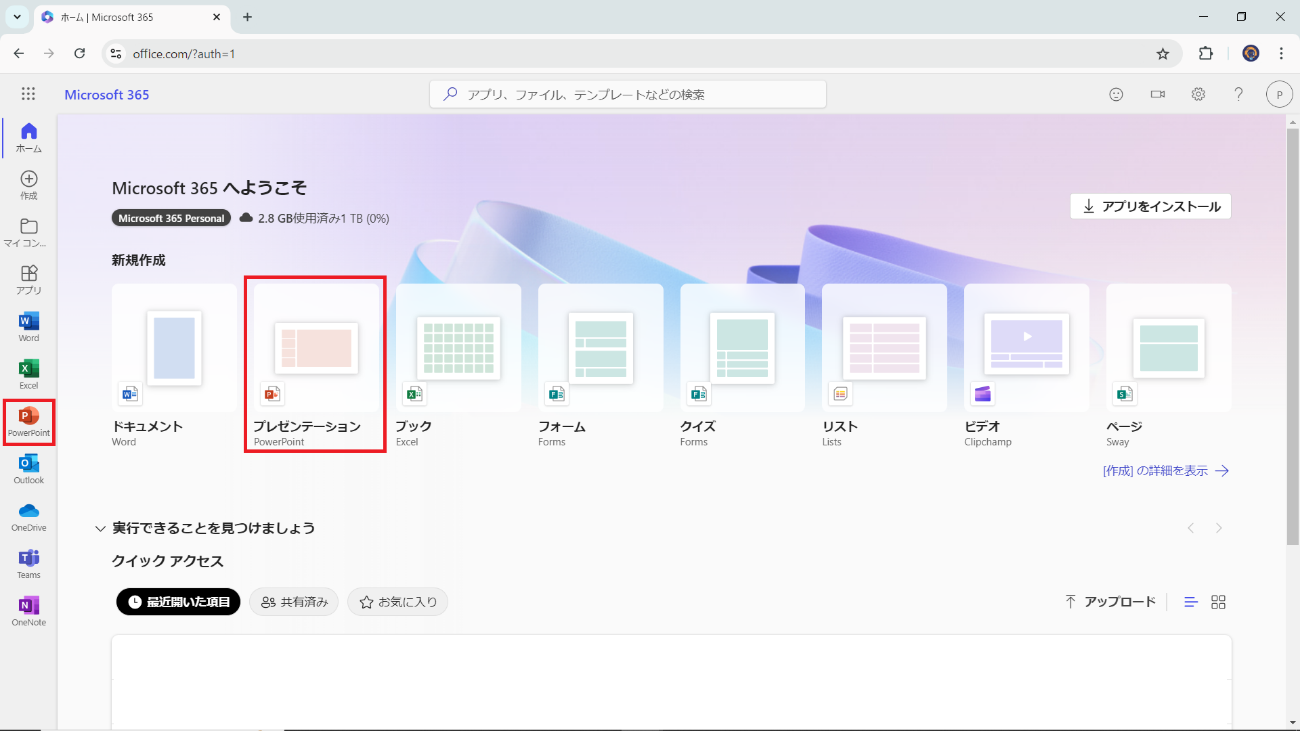Launch Word from the sidebar

(x=29, y=327)
